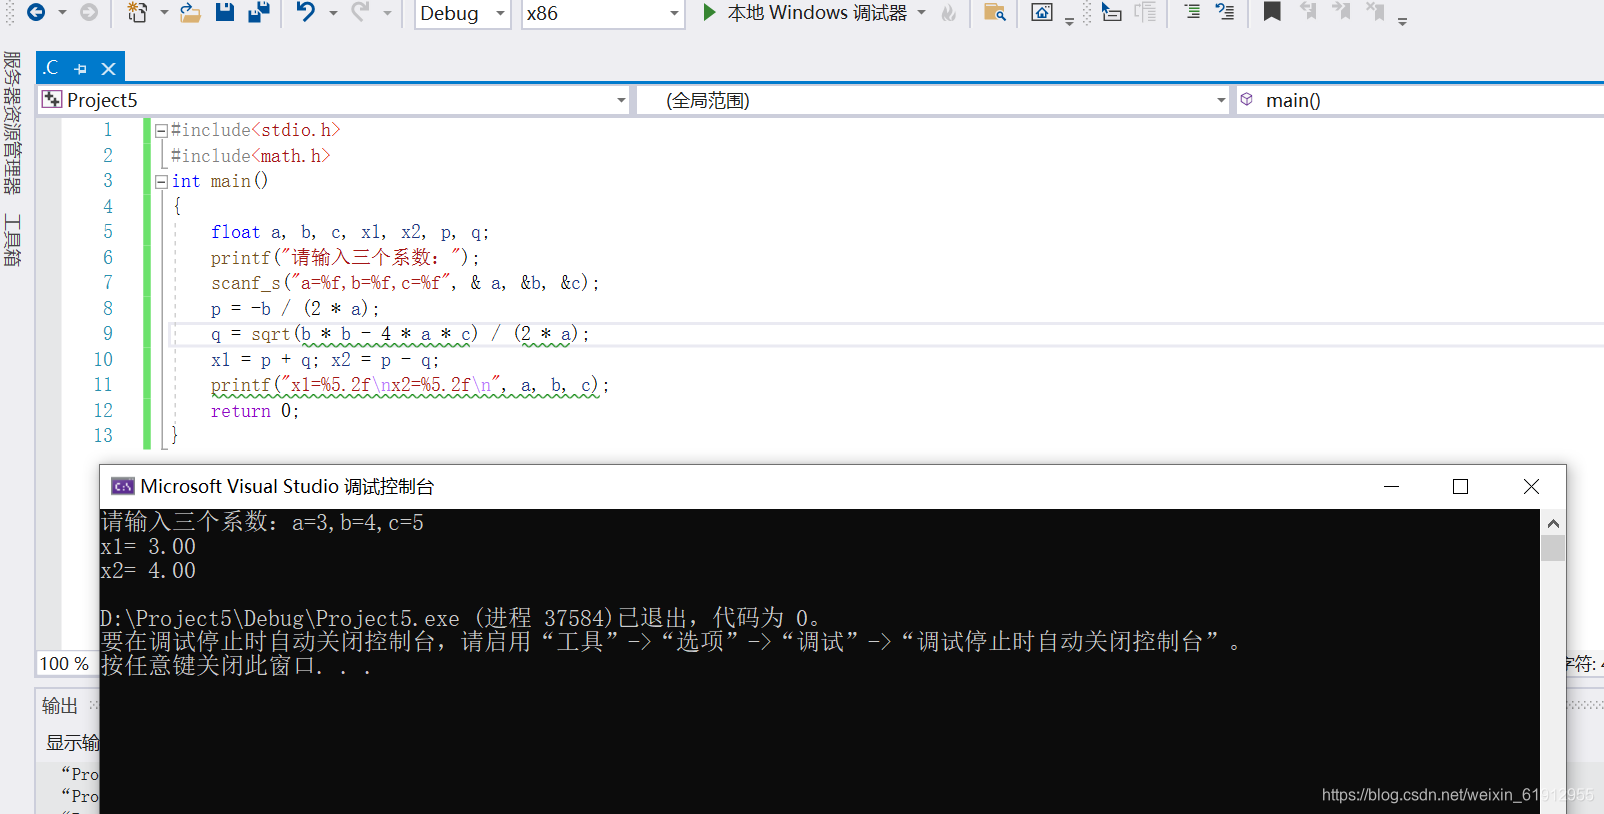This screenshot has width=1604, height=814.
Task: Undo the last edit
Action: (x=306, y=12)
